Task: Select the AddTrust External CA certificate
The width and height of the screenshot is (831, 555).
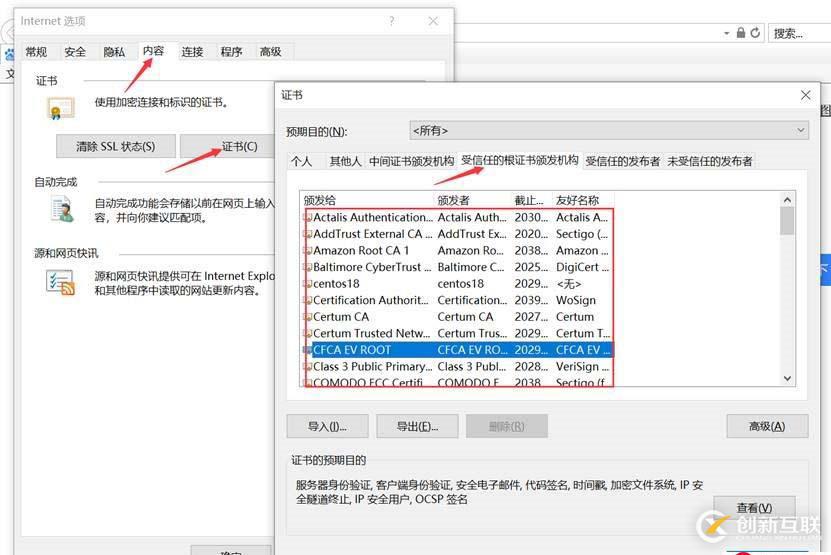Action: [x=458, y=234]
